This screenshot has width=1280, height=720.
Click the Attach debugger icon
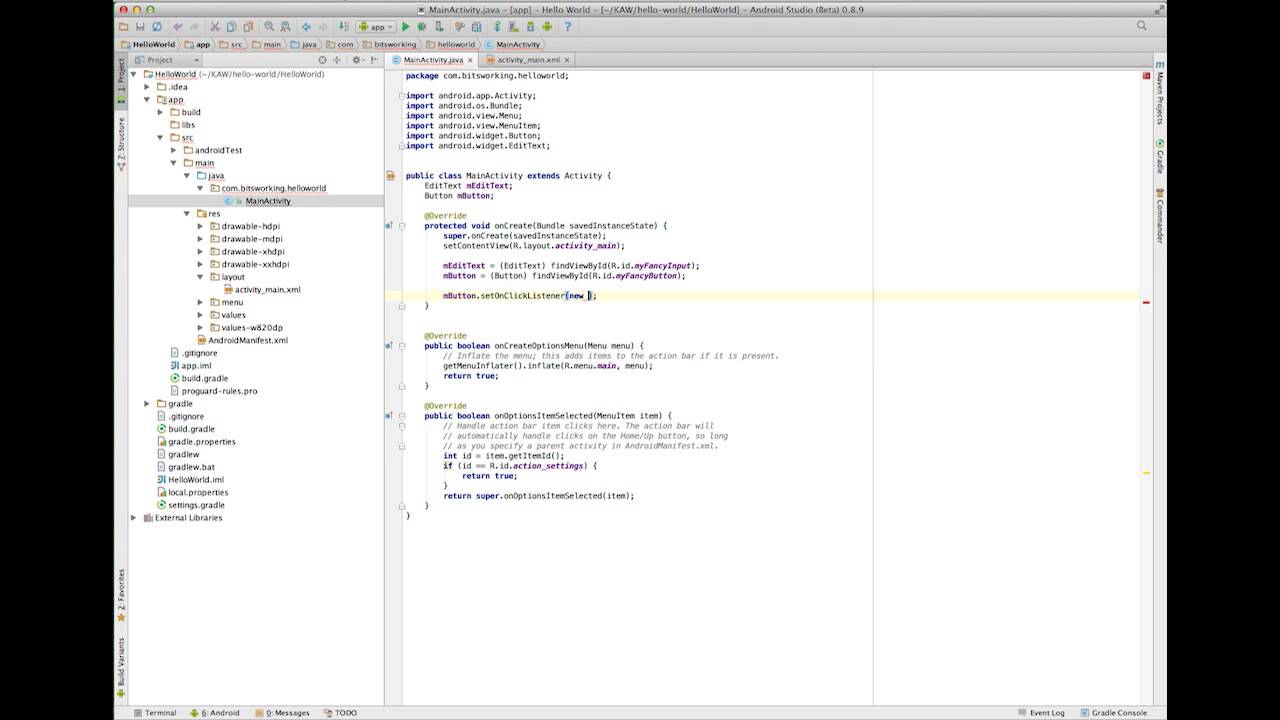click(x=439, y=27)
